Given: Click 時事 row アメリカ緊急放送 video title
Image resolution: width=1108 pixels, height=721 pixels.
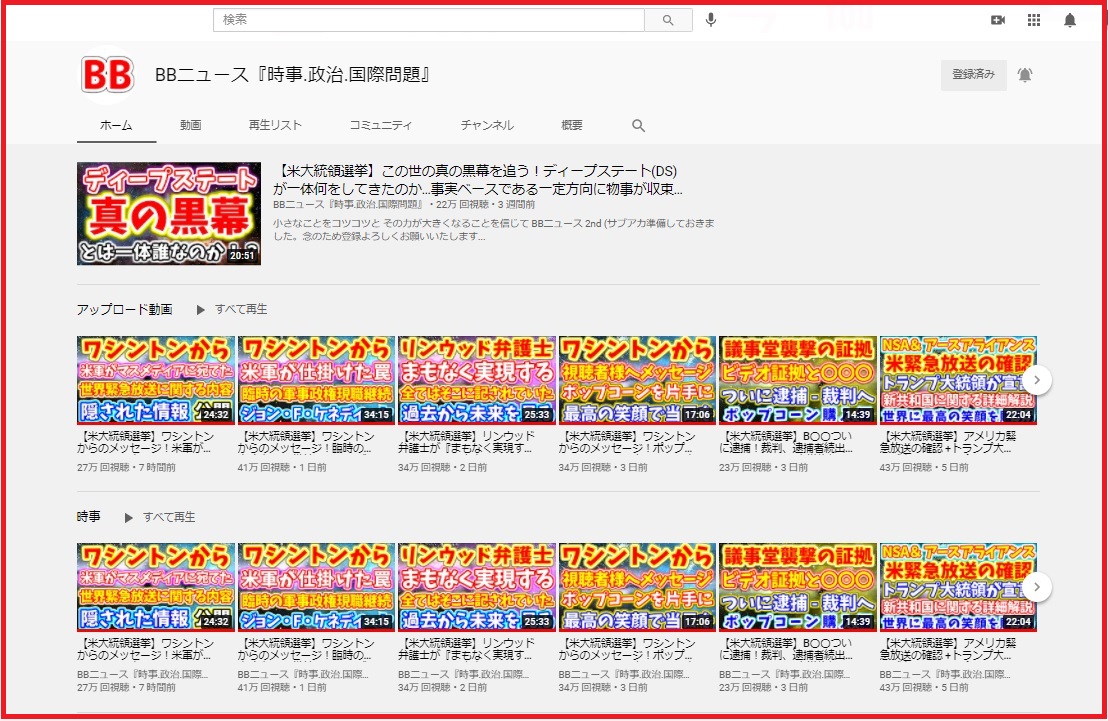Looking at the screenshot, I should [948, 650].
